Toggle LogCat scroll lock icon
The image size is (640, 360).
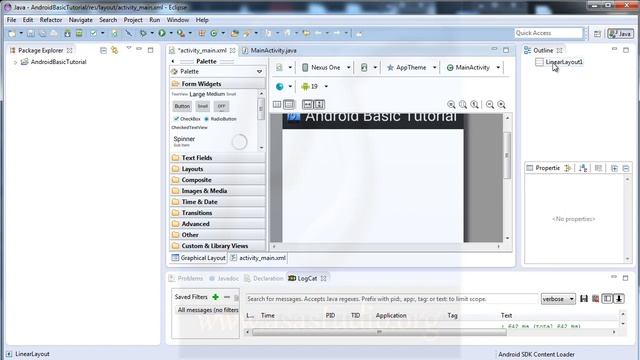click(619, 299)
